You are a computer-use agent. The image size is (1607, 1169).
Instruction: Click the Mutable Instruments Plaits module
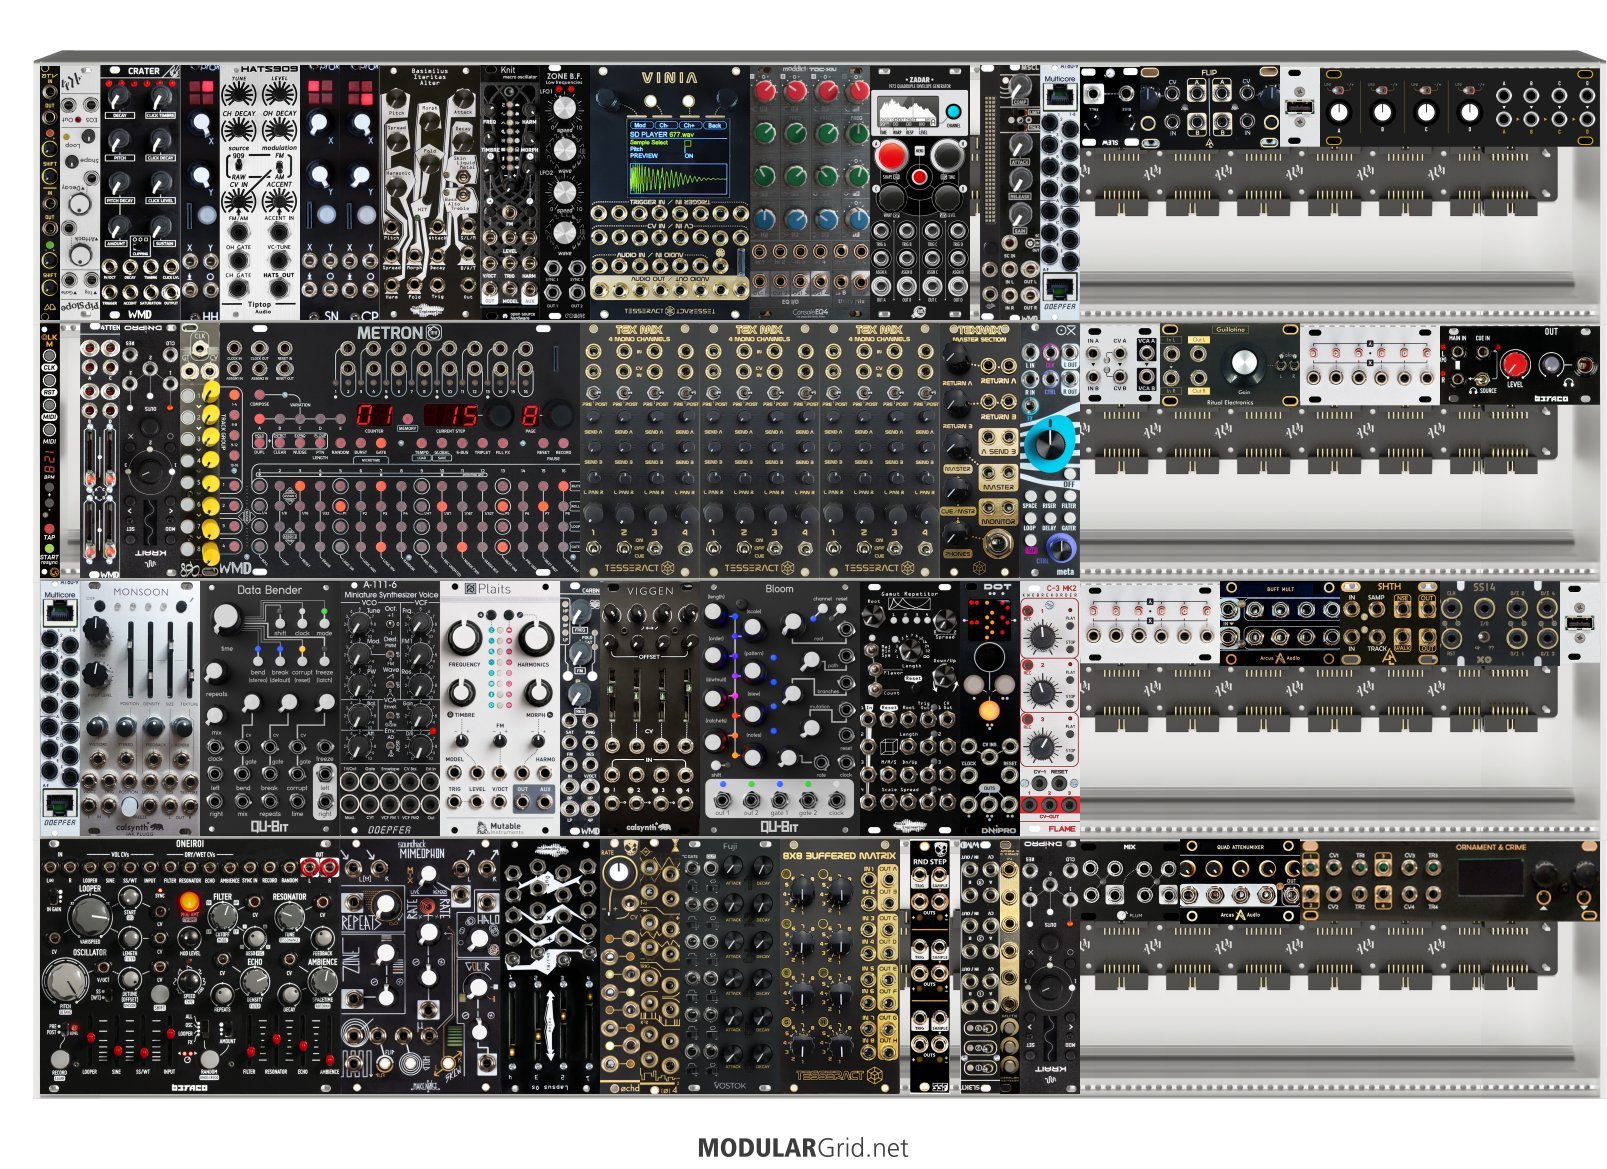(x=500, y=708)
